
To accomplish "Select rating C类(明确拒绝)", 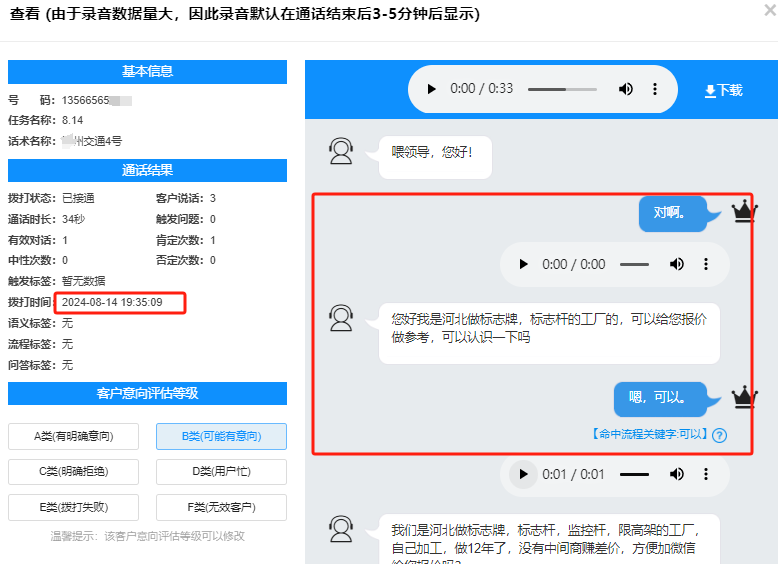I will (74, 472).
